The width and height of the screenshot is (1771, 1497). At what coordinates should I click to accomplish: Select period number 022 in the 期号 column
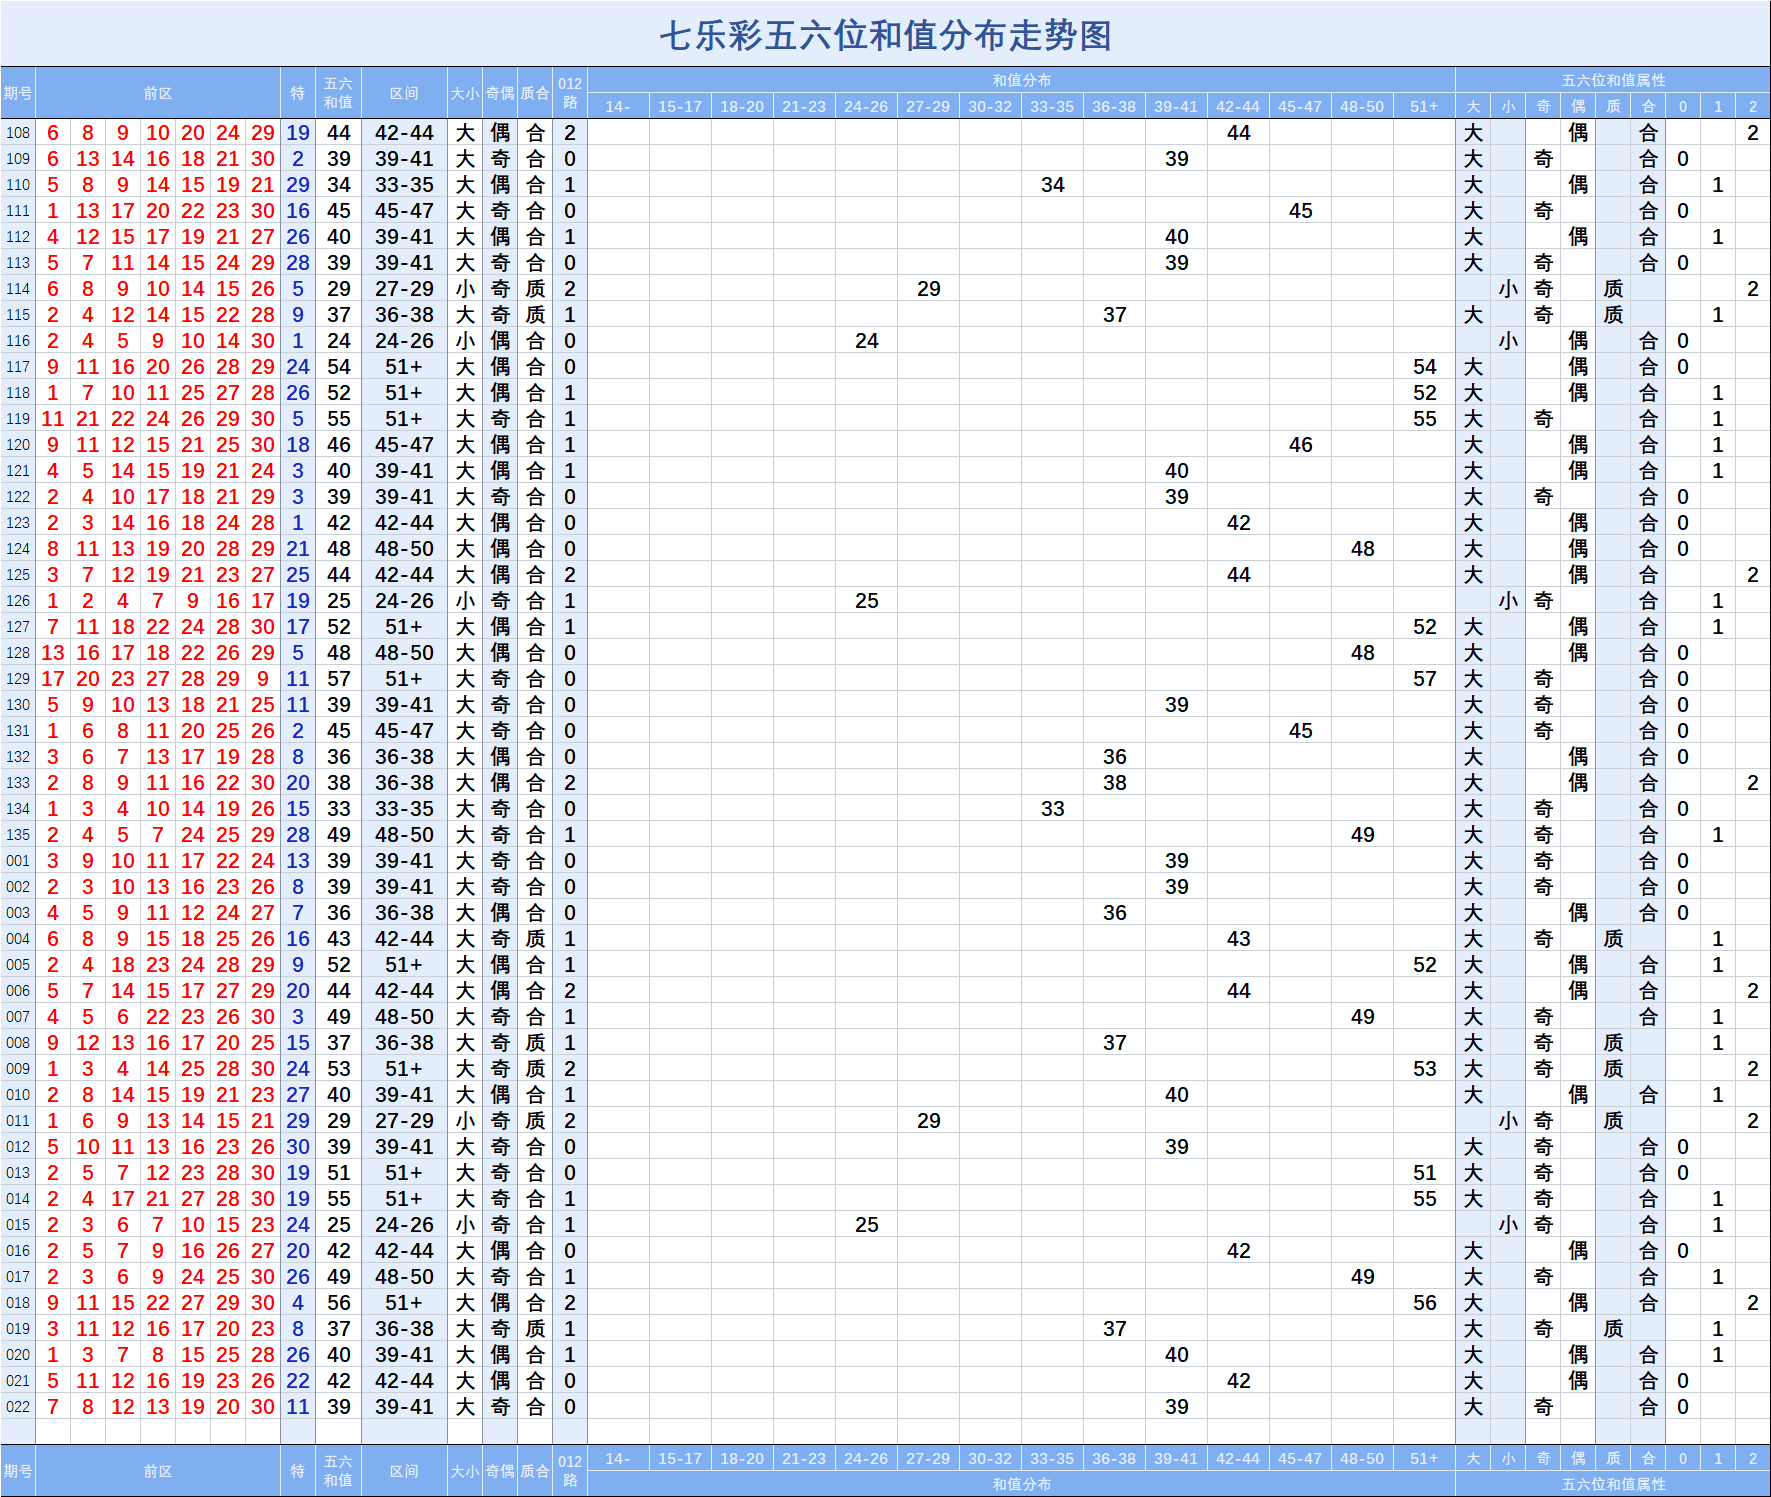pos(18,1407)
